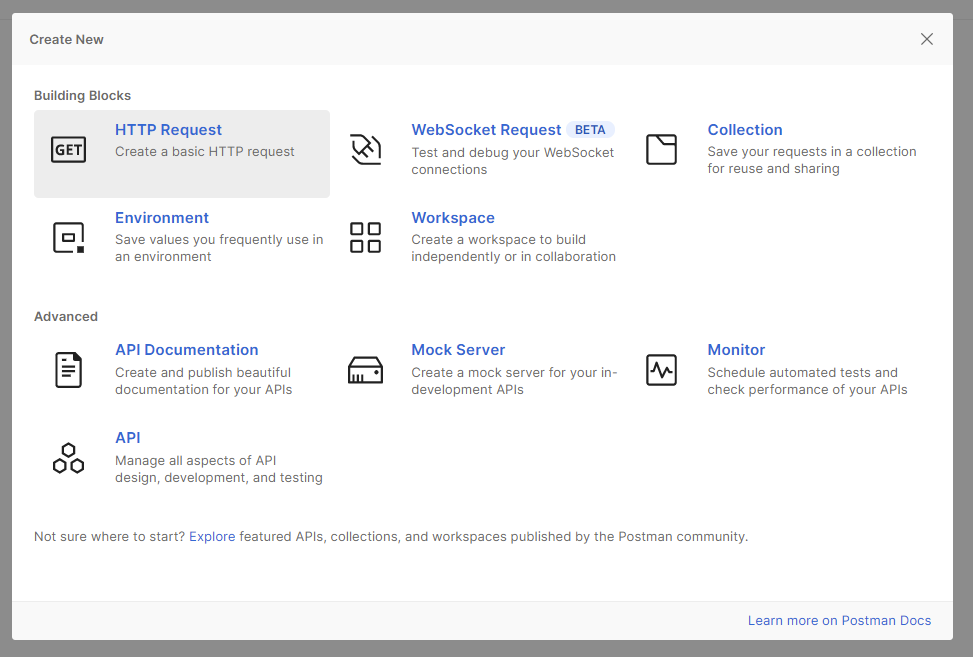Click 'Create a workspace to build independently' text
This screenshot has height=657, width=973.
(514, 248)
